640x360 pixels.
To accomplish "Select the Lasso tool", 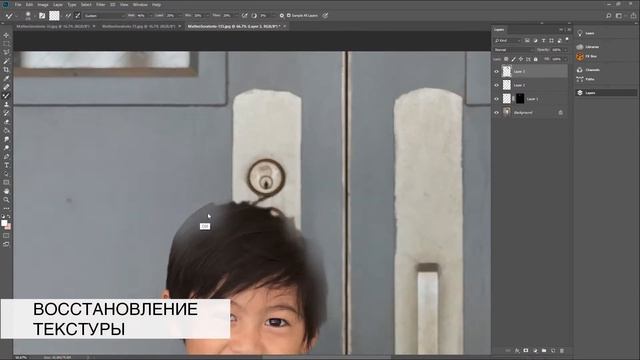I will coord(6,52).
